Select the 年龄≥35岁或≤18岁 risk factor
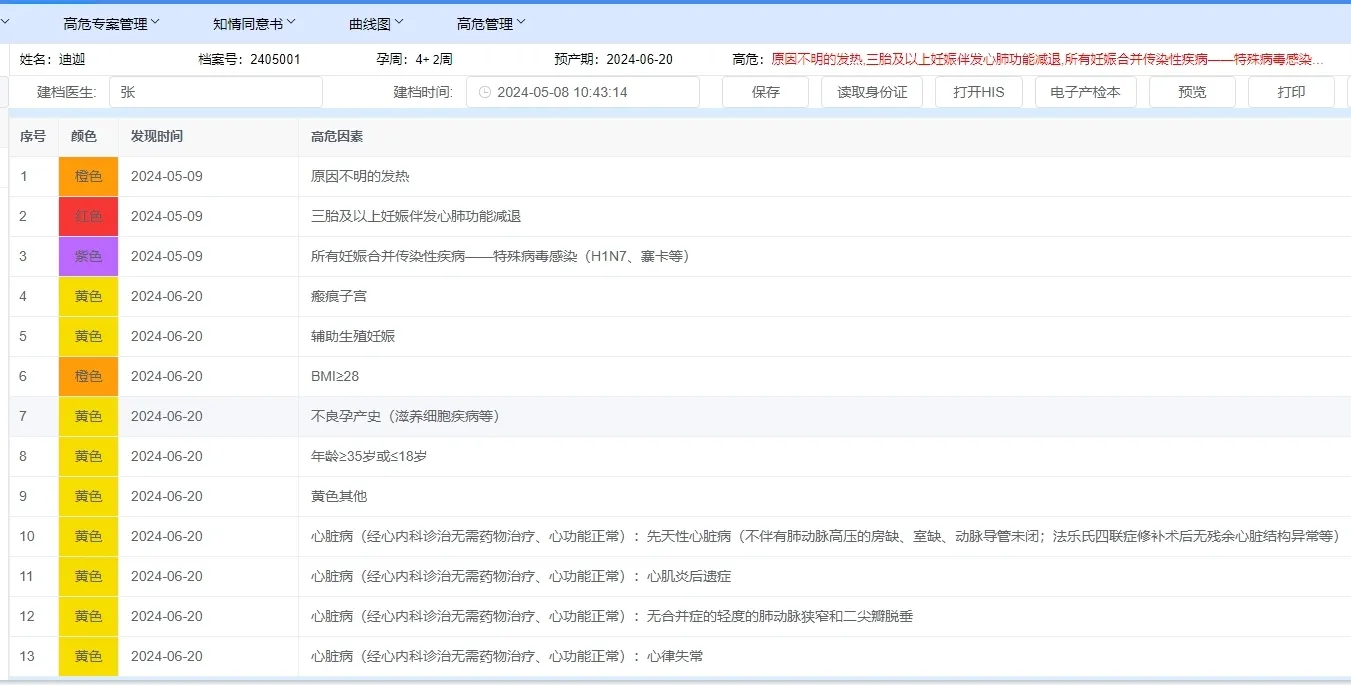The image size is (1351, 685). 369,456
